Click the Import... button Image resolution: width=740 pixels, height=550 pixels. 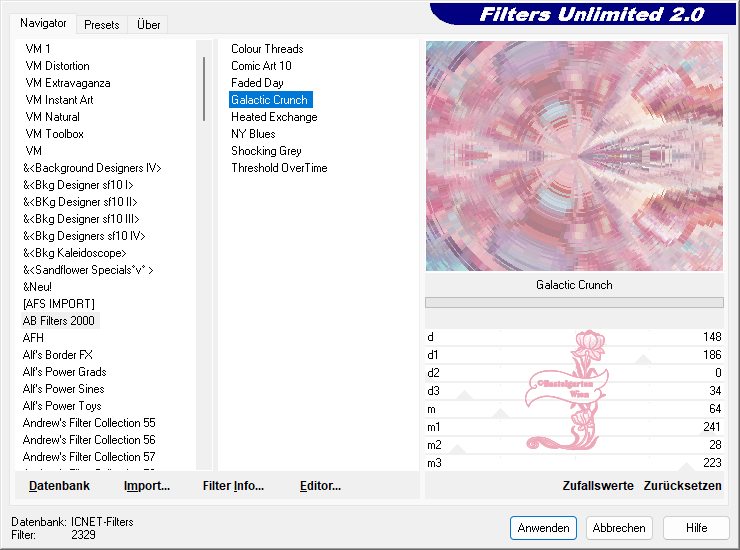pos(147,486)
